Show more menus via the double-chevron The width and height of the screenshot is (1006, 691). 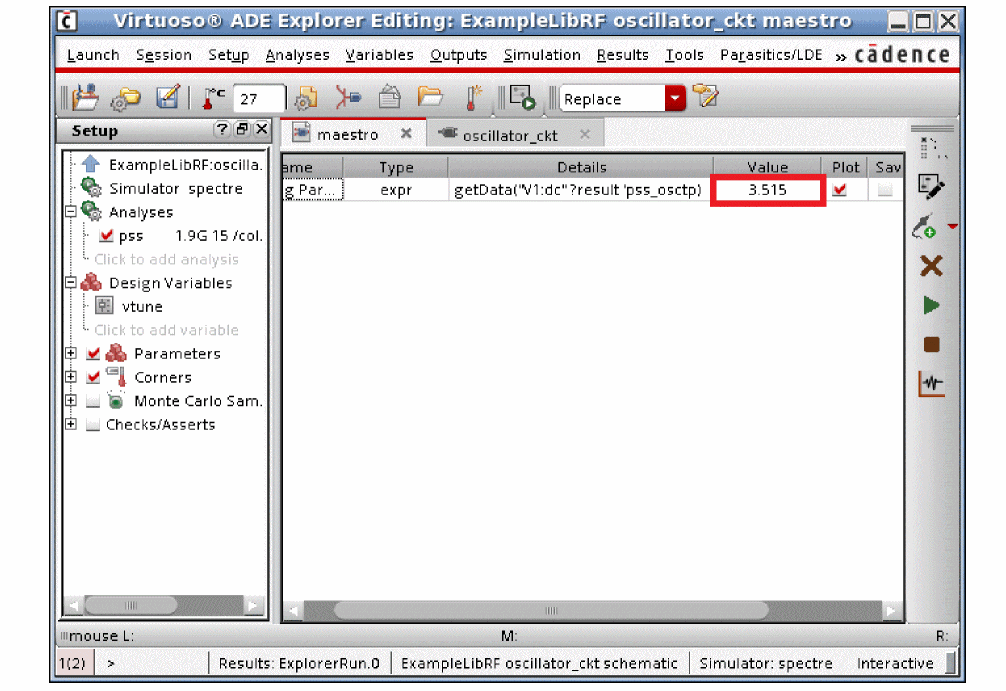[x=840, y=56]
